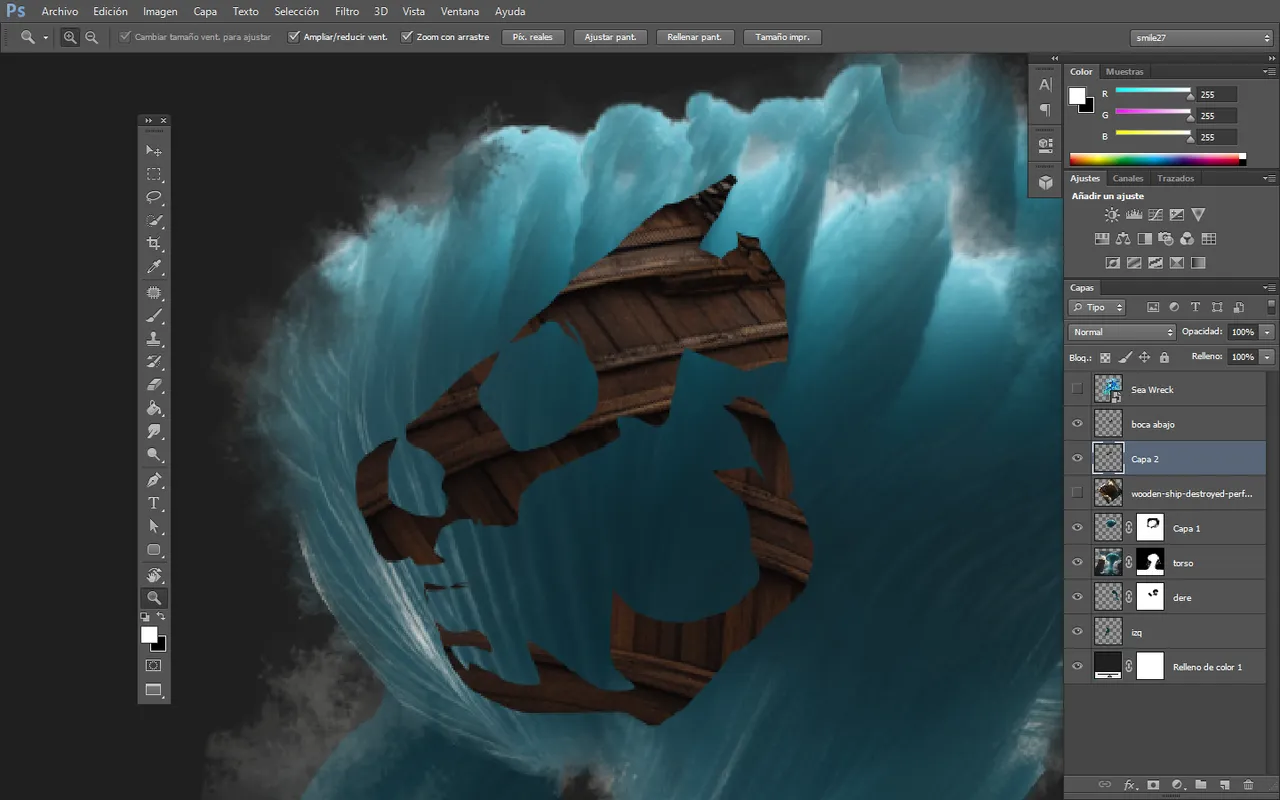Select the Eraser tool
Screen dimensions: 1280x800
click(x=154, y=385)
